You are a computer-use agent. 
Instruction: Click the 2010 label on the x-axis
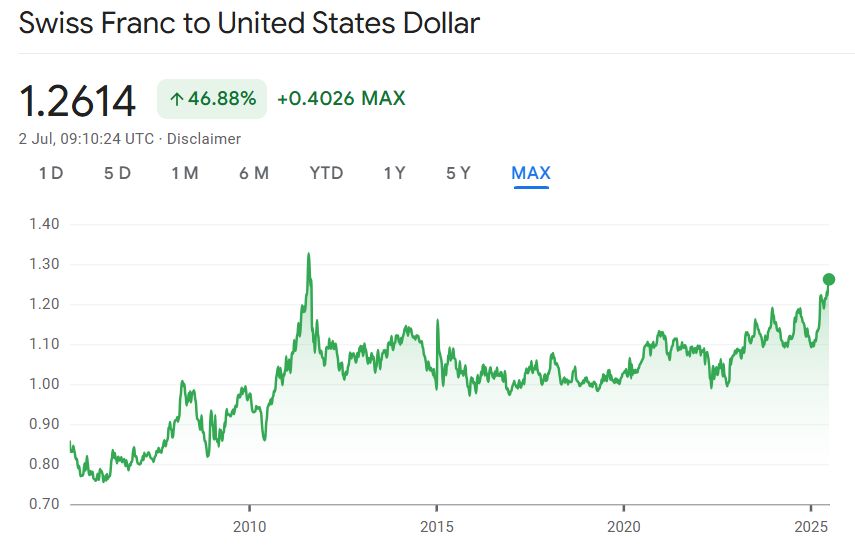pyautogui.click(x=249, y=526)
